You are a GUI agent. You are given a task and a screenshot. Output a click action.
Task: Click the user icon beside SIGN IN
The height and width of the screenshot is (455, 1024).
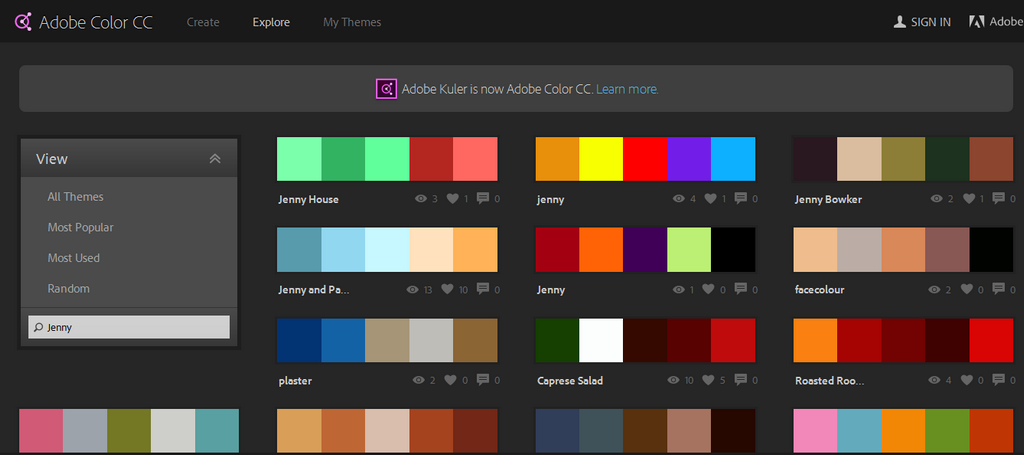click(x=899, y=21)
